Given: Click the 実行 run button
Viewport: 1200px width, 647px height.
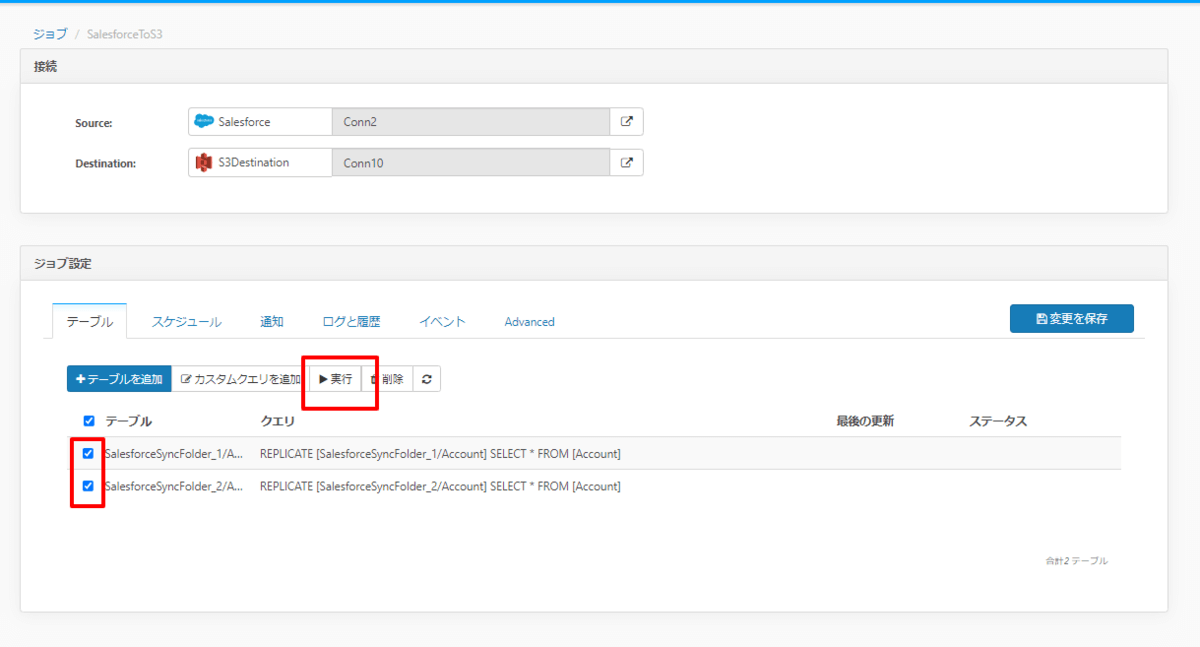Looking at the screenshot, I should pos(335,379).
